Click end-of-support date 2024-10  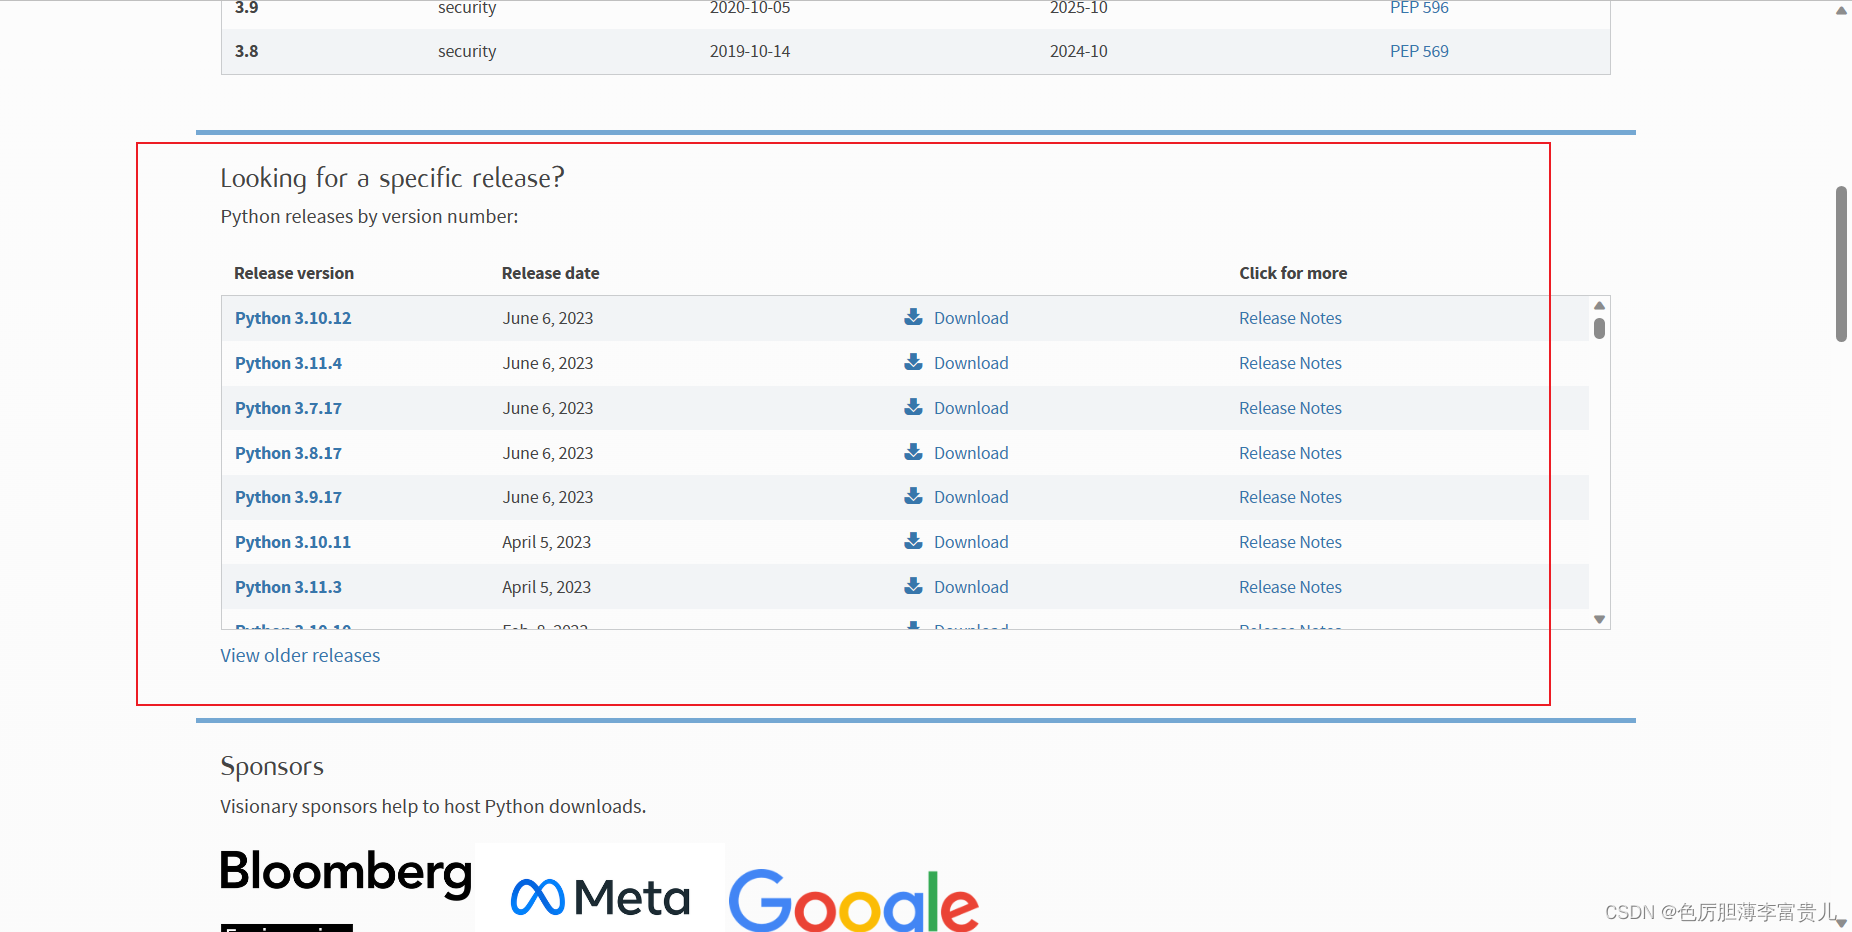(x=1079, y=51)
